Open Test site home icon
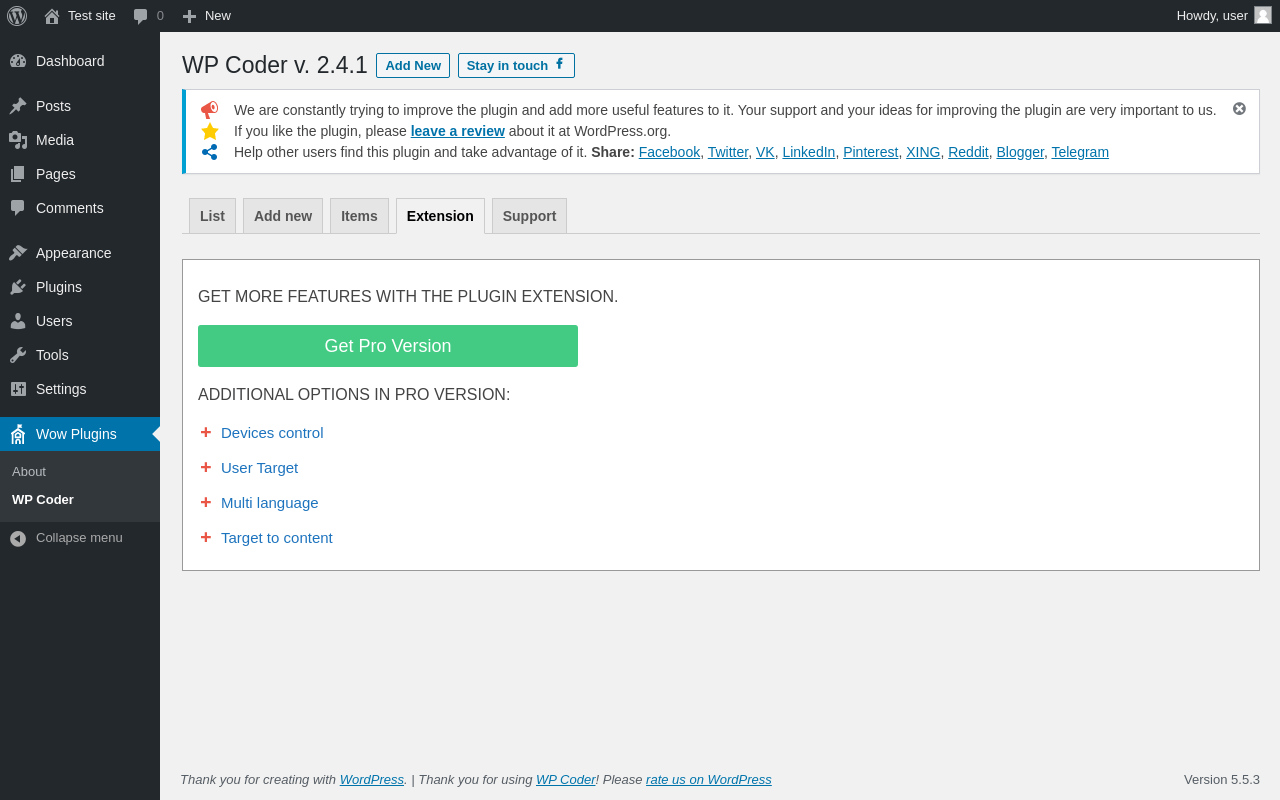The width and height of the screenshot is (1280, 800). tap(52, 16)
